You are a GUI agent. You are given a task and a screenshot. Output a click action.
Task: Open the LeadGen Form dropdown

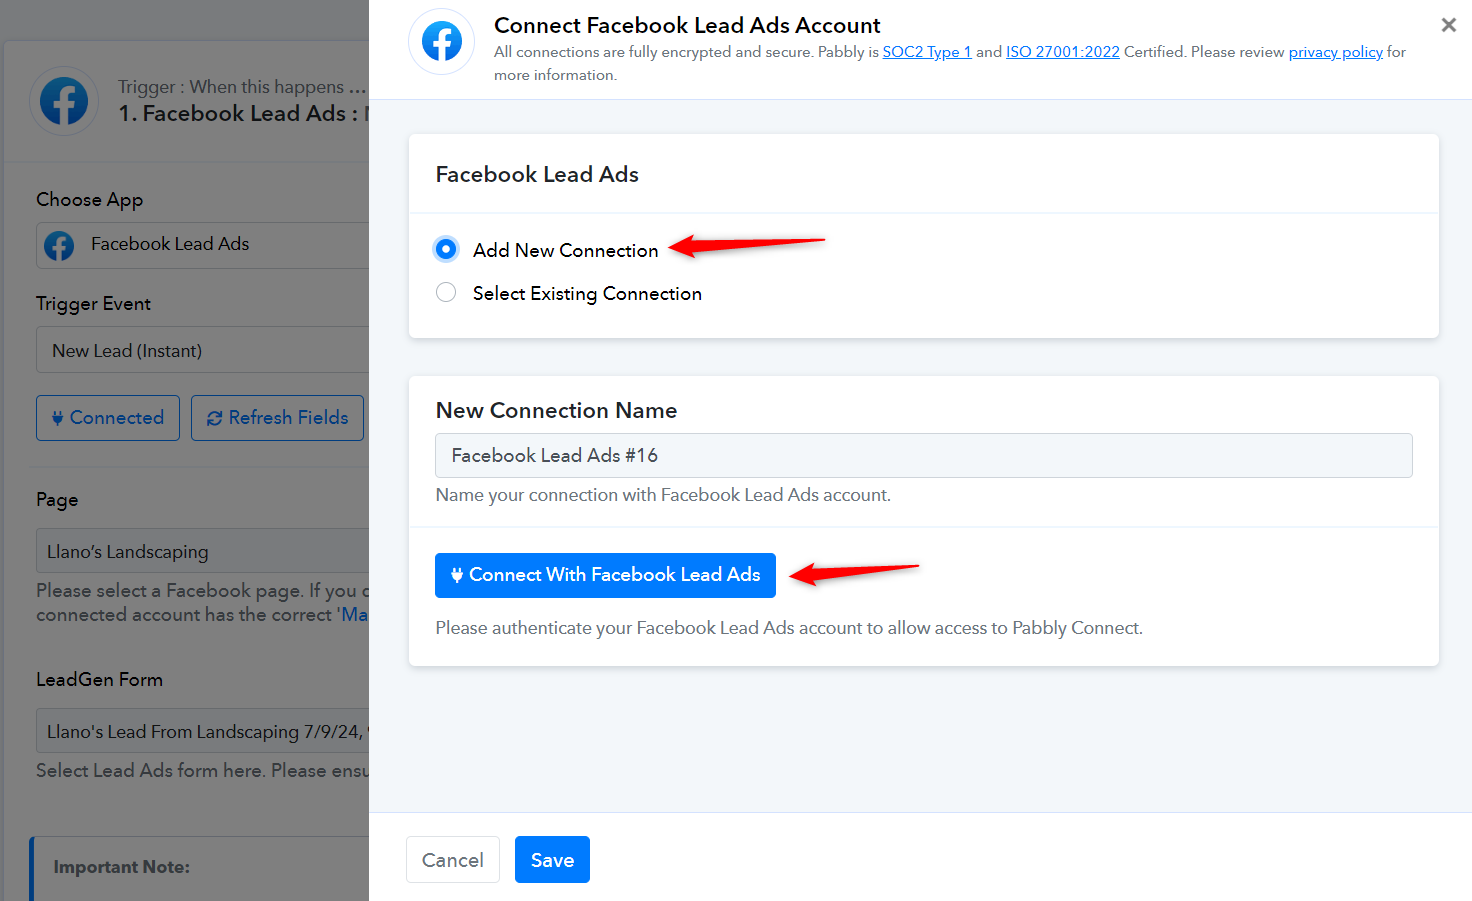203,731
